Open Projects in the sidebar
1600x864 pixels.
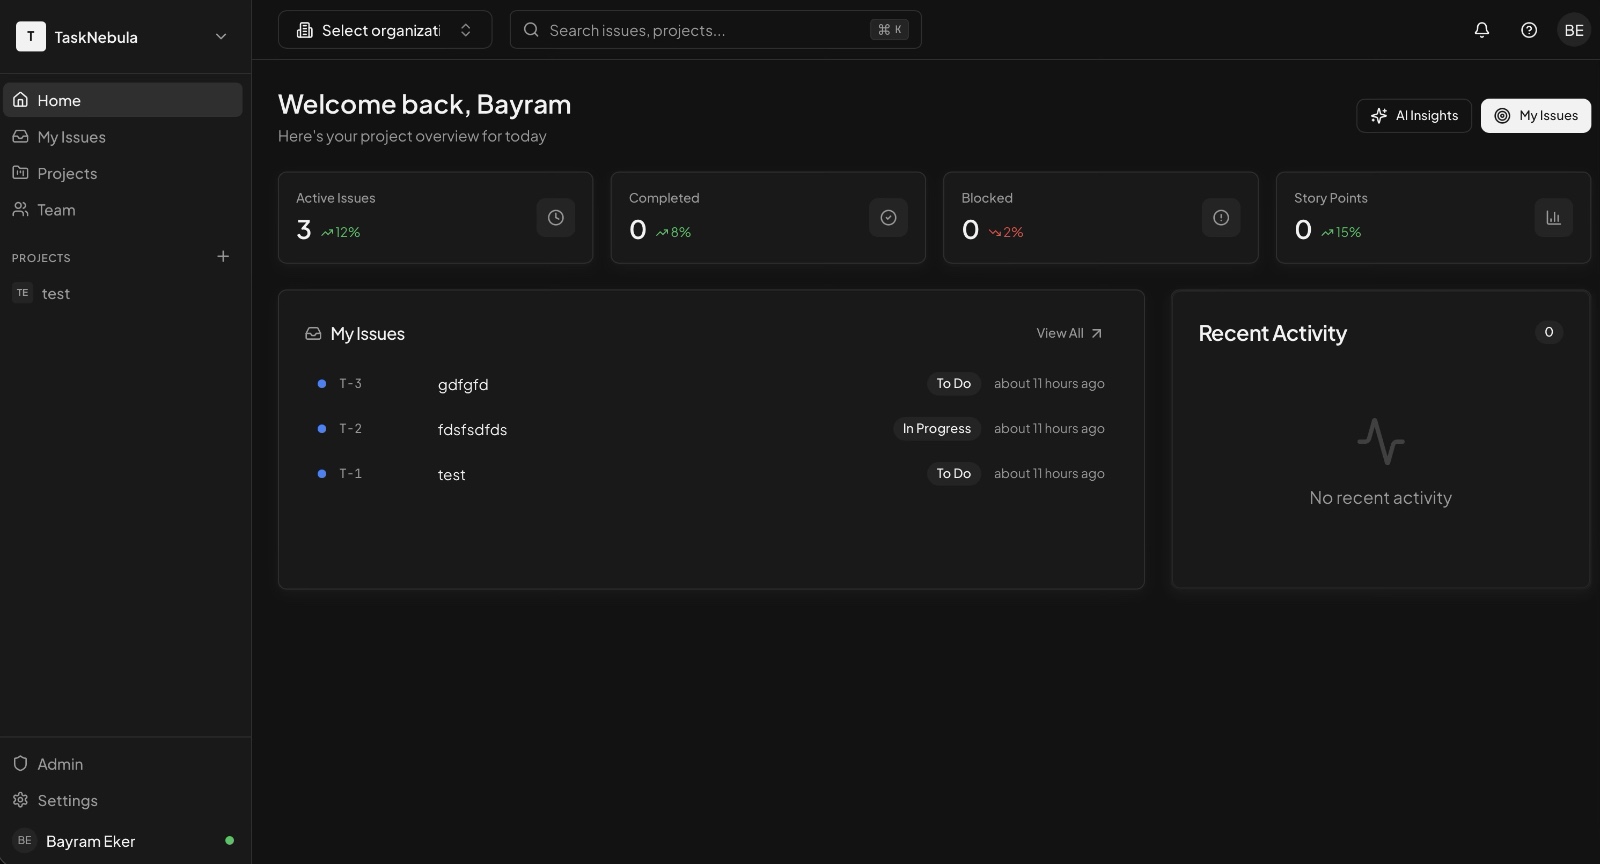[123, 173]
